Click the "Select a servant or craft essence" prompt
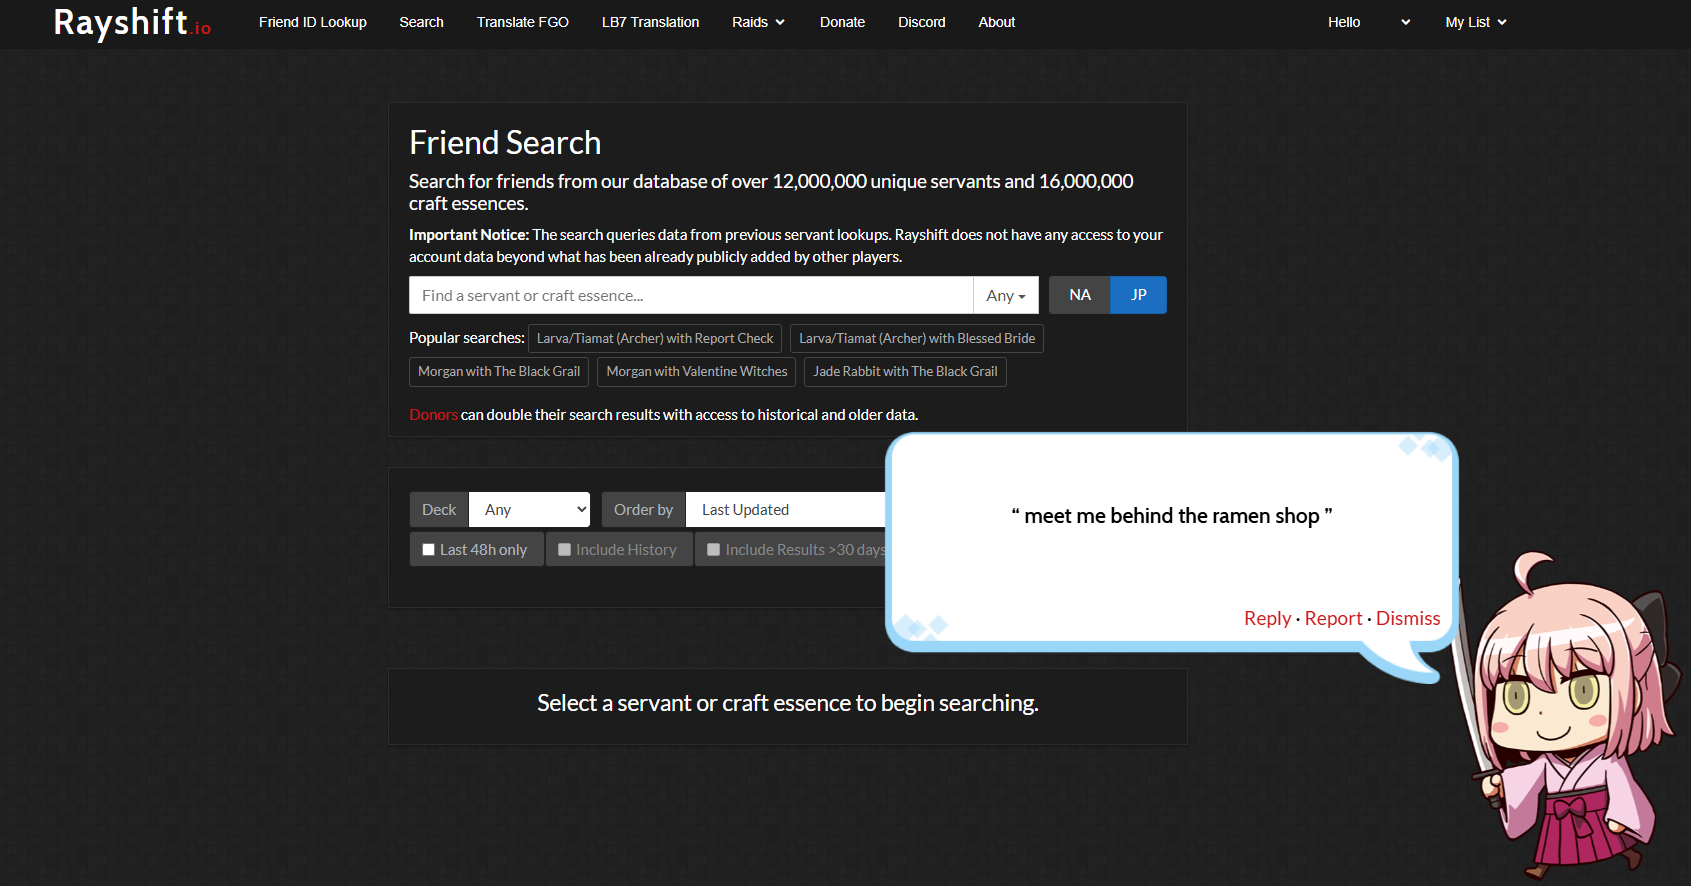This screenshot has height=886, width=1691. 788,704
